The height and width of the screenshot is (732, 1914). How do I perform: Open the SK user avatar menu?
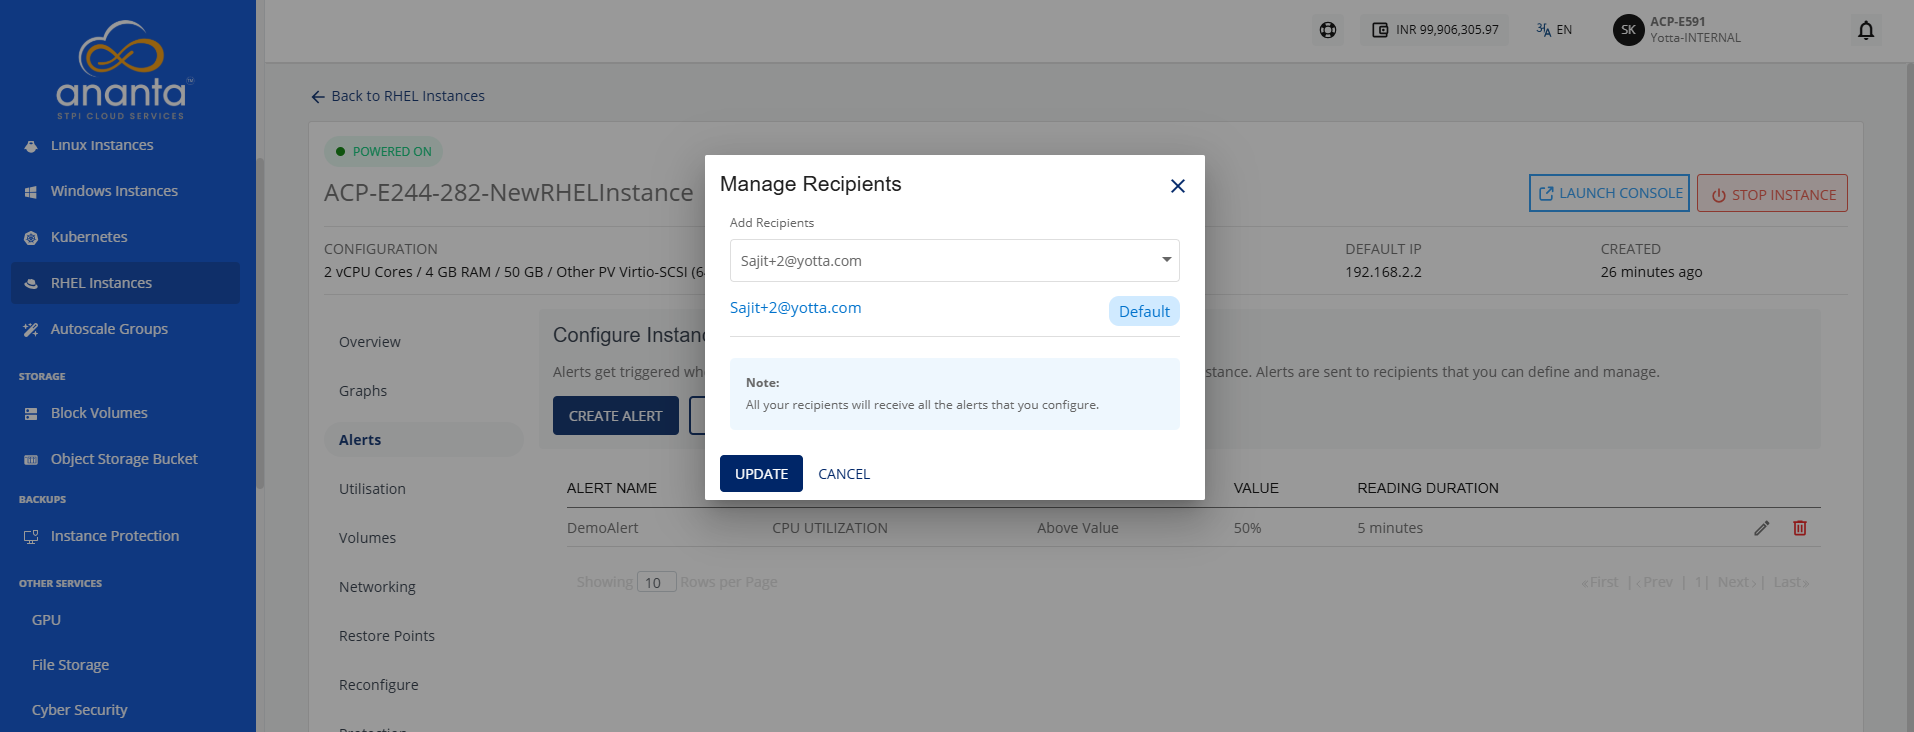[1628, 30]
